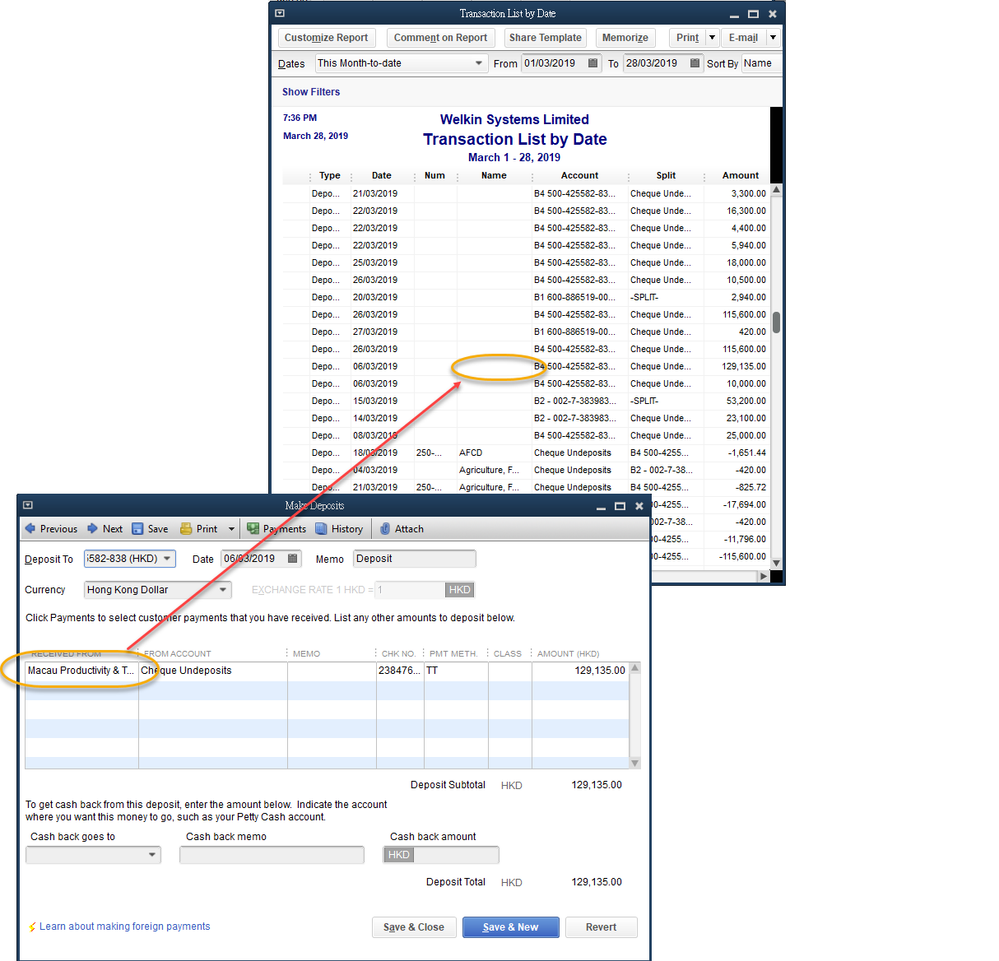Click Save & New button
This screenshot has height=961, width=999.
510,927
